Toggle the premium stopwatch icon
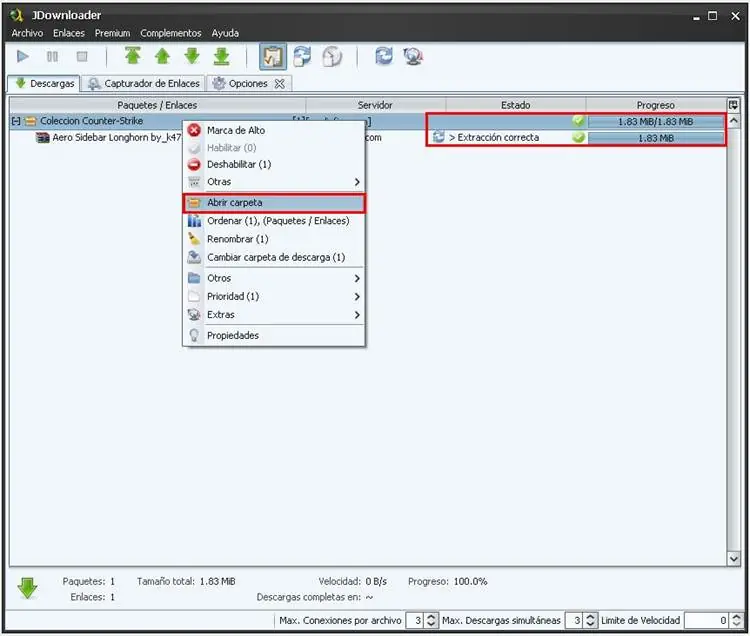This screenshot has width=750, height=636. pos(332,56)
